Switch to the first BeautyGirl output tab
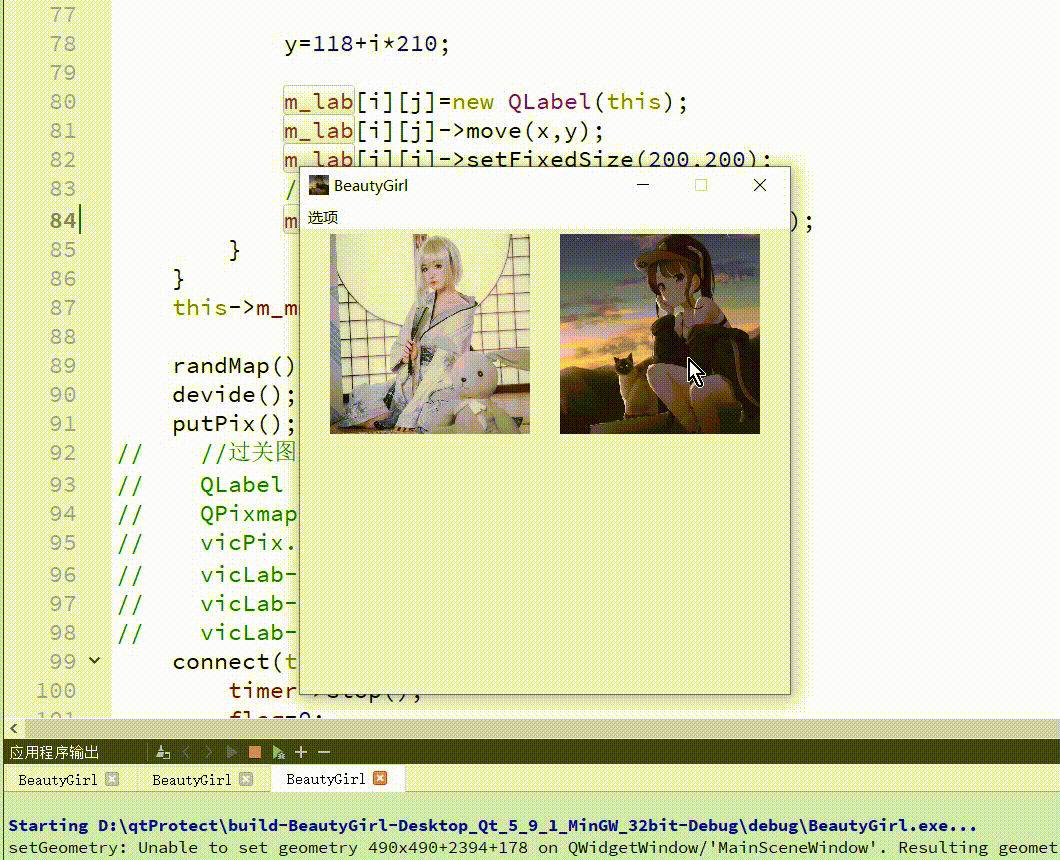Image resolution: width=1060 pixels, height=860 pixels. 57,780
